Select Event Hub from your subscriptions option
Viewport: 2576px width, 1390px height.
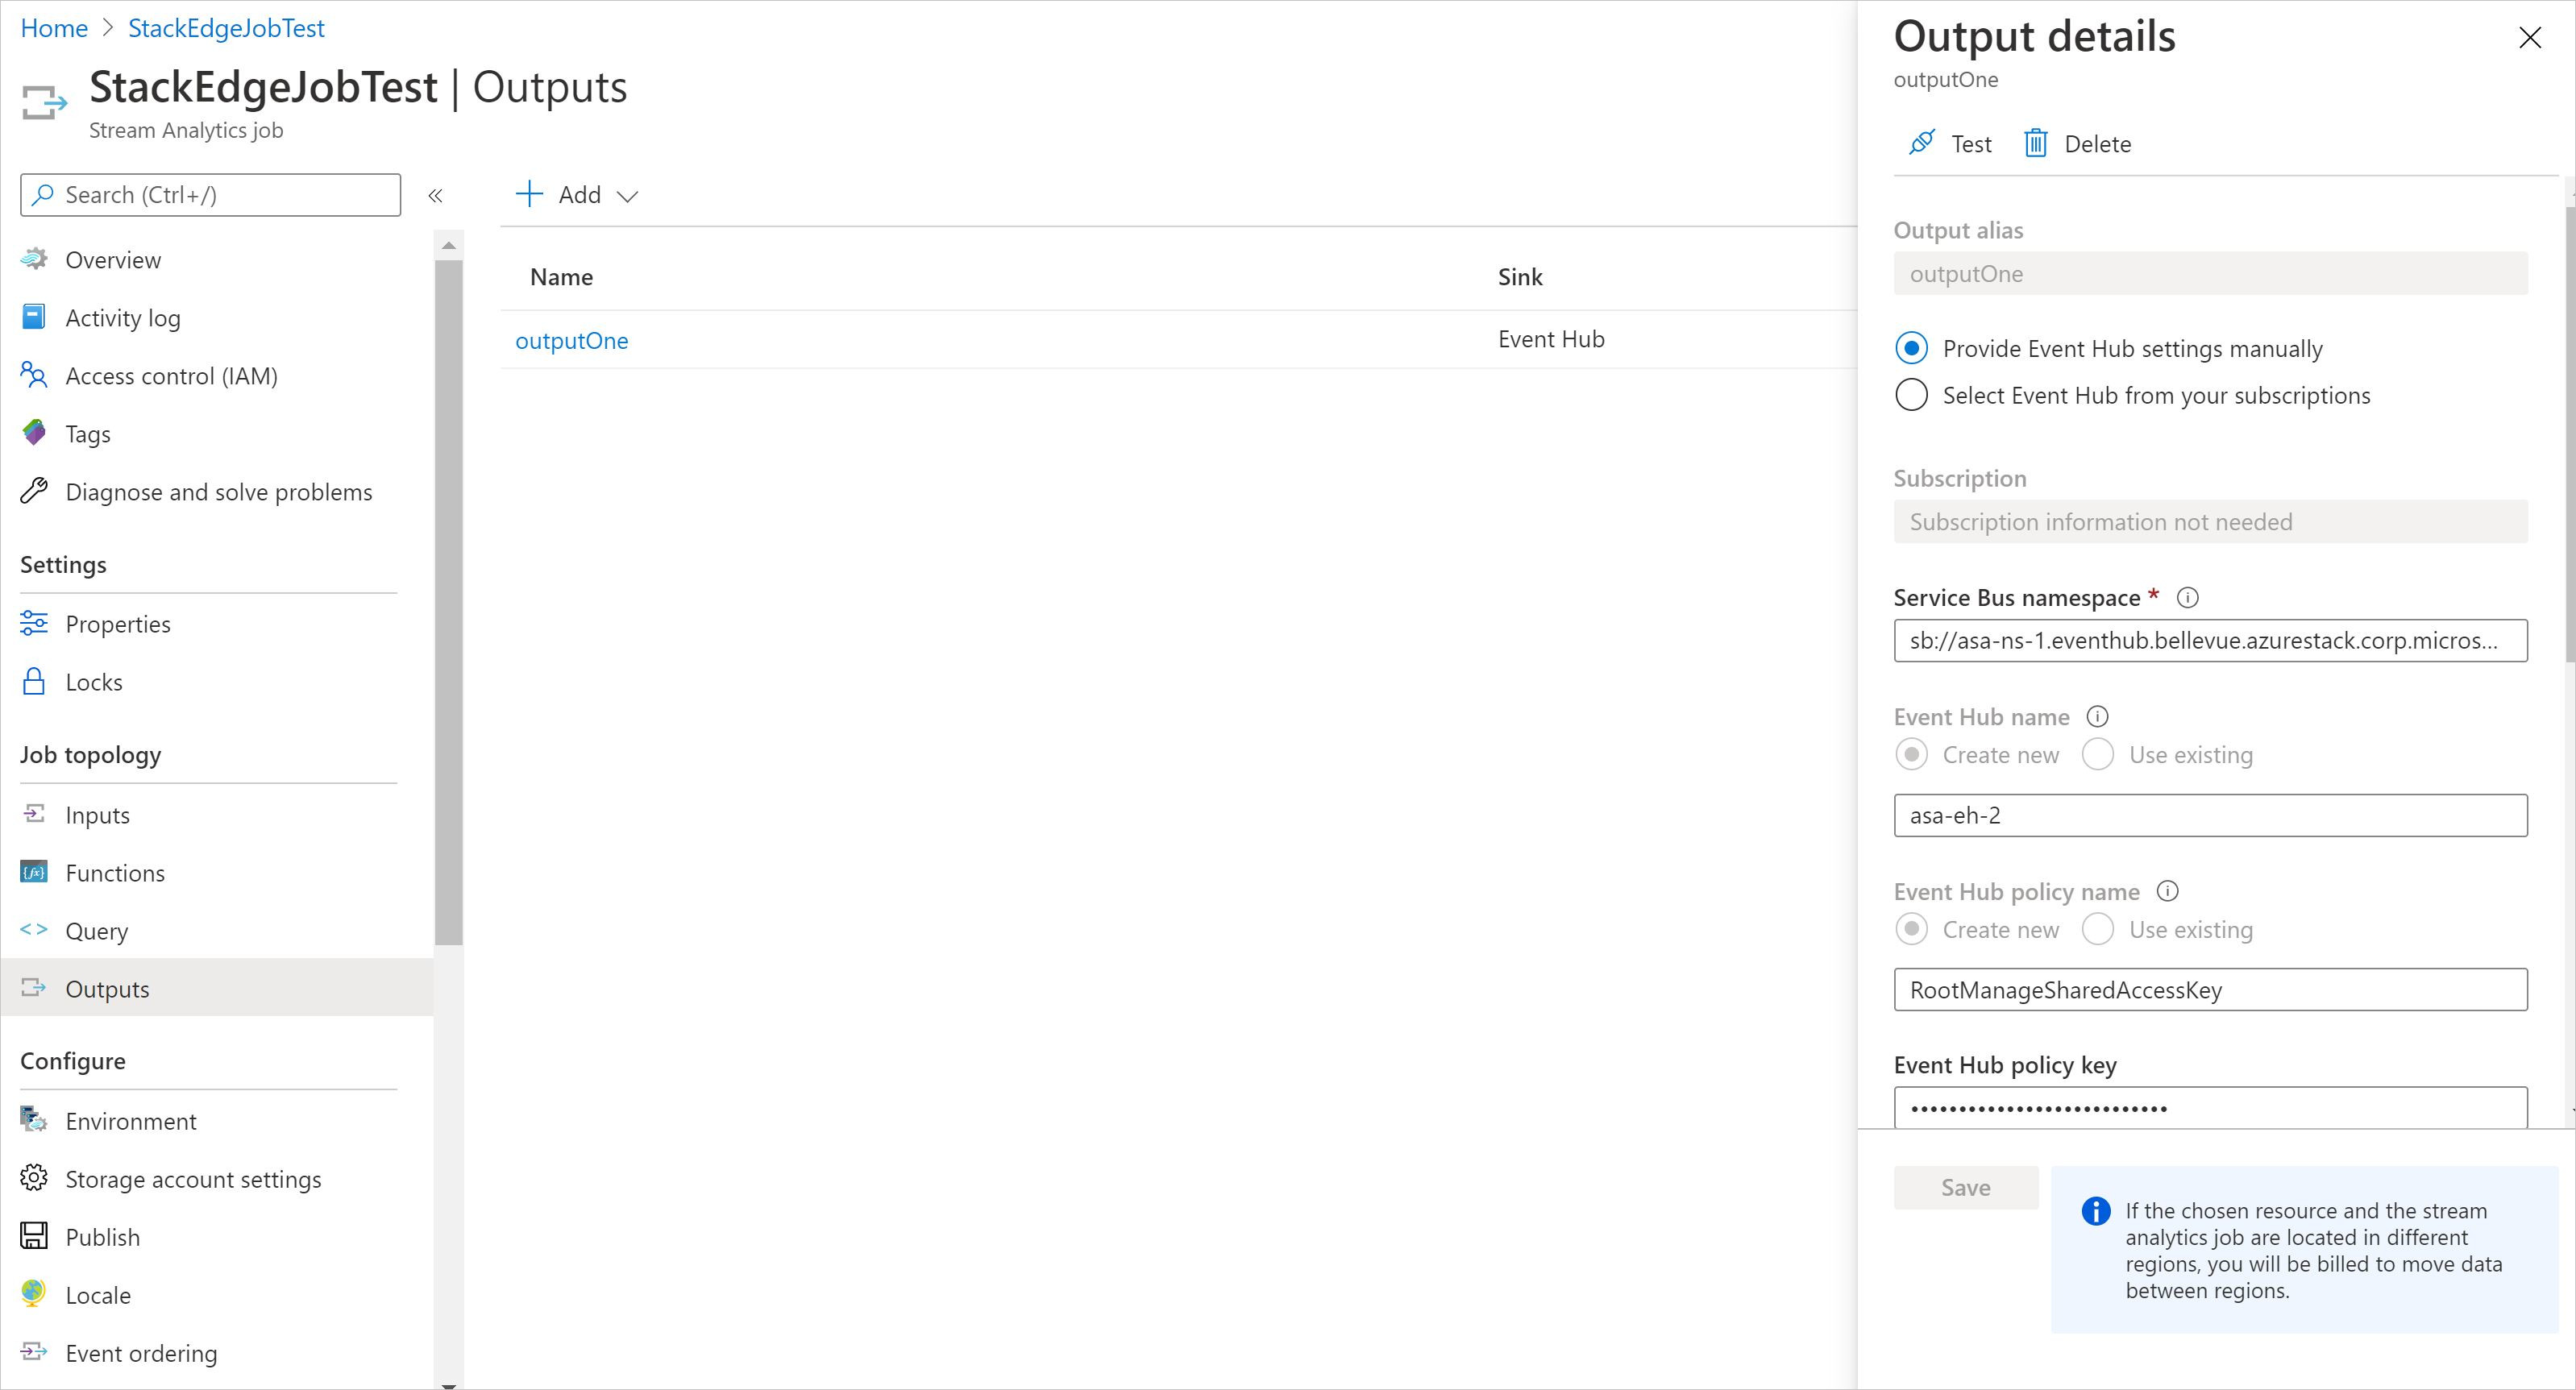pos(1911,395)
